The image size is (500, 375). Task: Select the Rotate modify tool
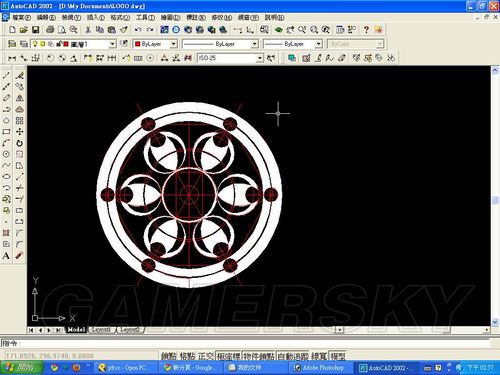(19, 143)
